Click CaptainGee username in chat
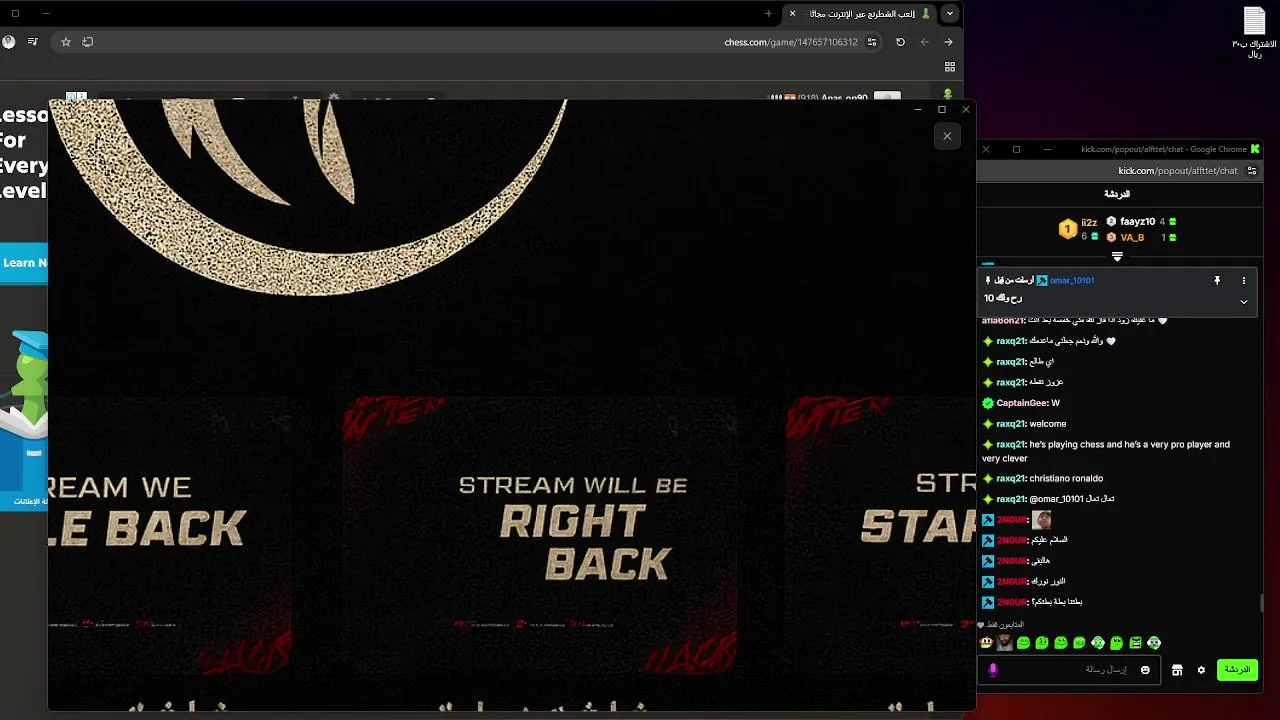The width and height of the screenshot is (1280, 720). (x=1022, y=403)
